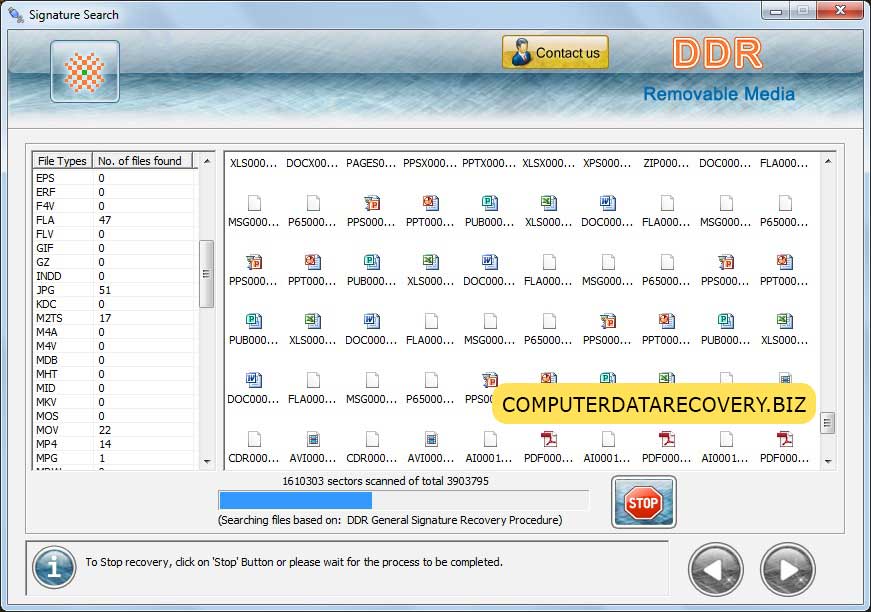This screenshot has width=871, height=612.
Task: Click the file list scroll-down arrow
Action: click(x=828, y=461)
